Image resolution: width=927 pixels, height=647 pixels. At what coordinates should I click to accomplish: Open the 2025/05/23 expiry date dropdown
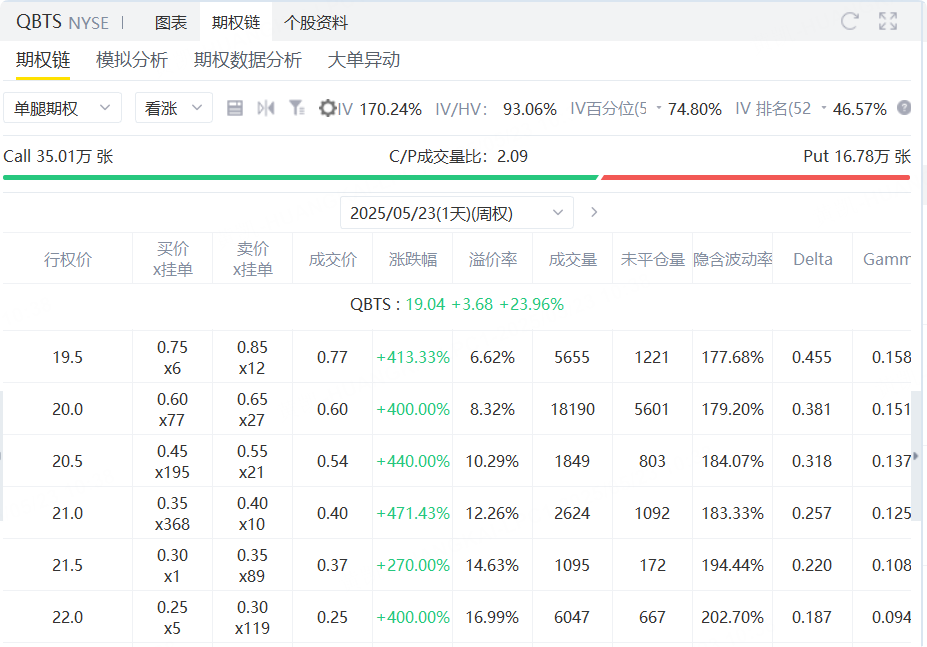point(456,213)
